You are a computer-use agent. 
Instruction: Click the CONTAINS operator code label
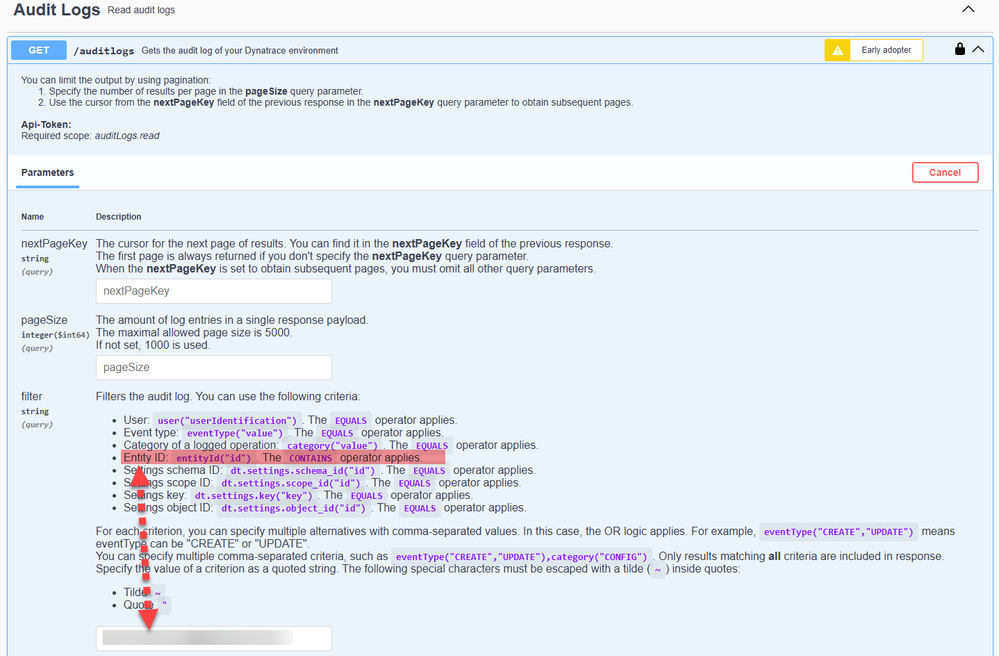311,458
